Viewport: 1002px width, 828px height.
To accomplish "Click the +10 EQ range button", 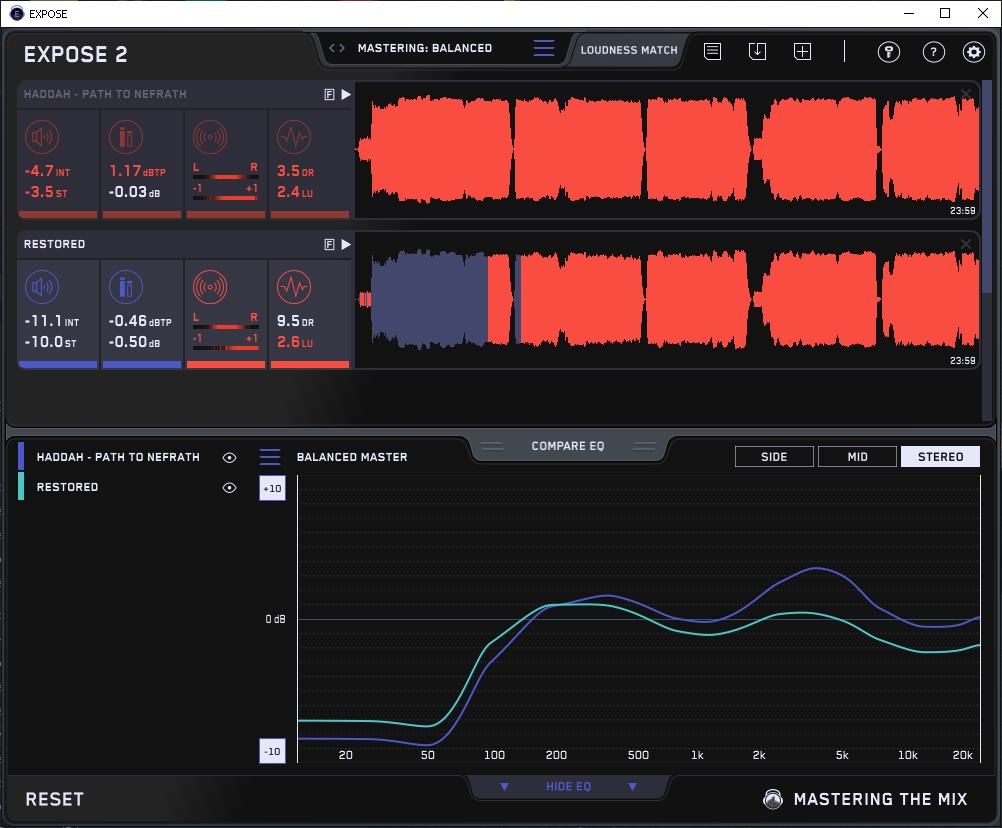I will pos(272,488).
